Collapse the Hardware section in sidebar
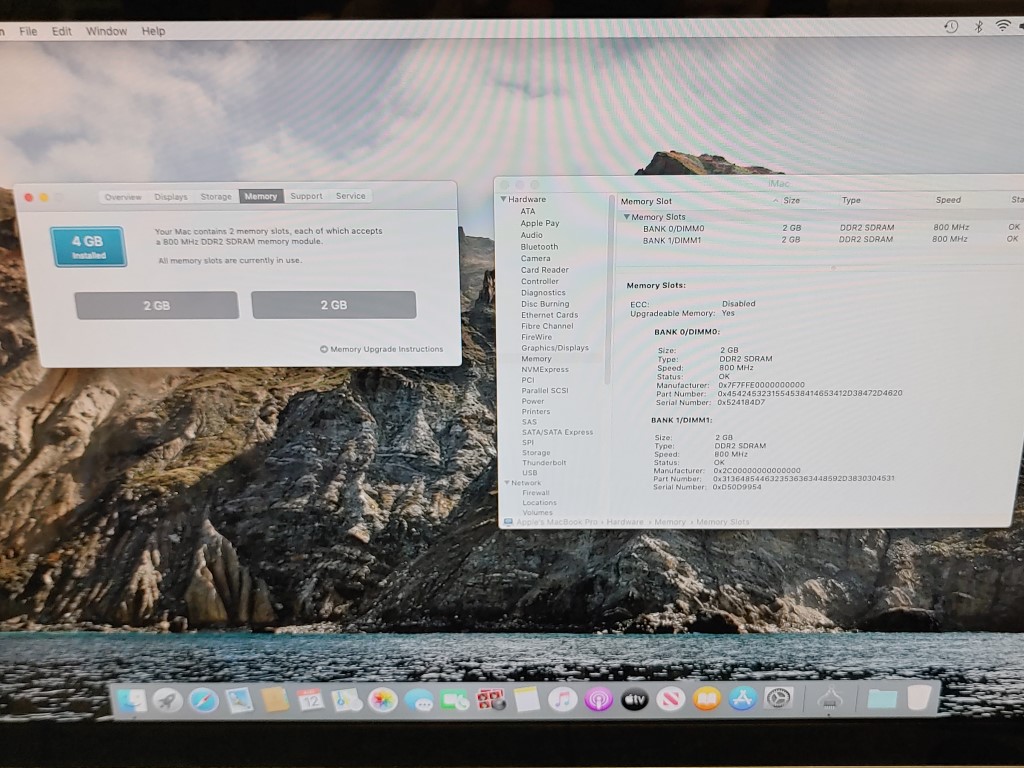The image size is (1024, 768). [504, 199]
